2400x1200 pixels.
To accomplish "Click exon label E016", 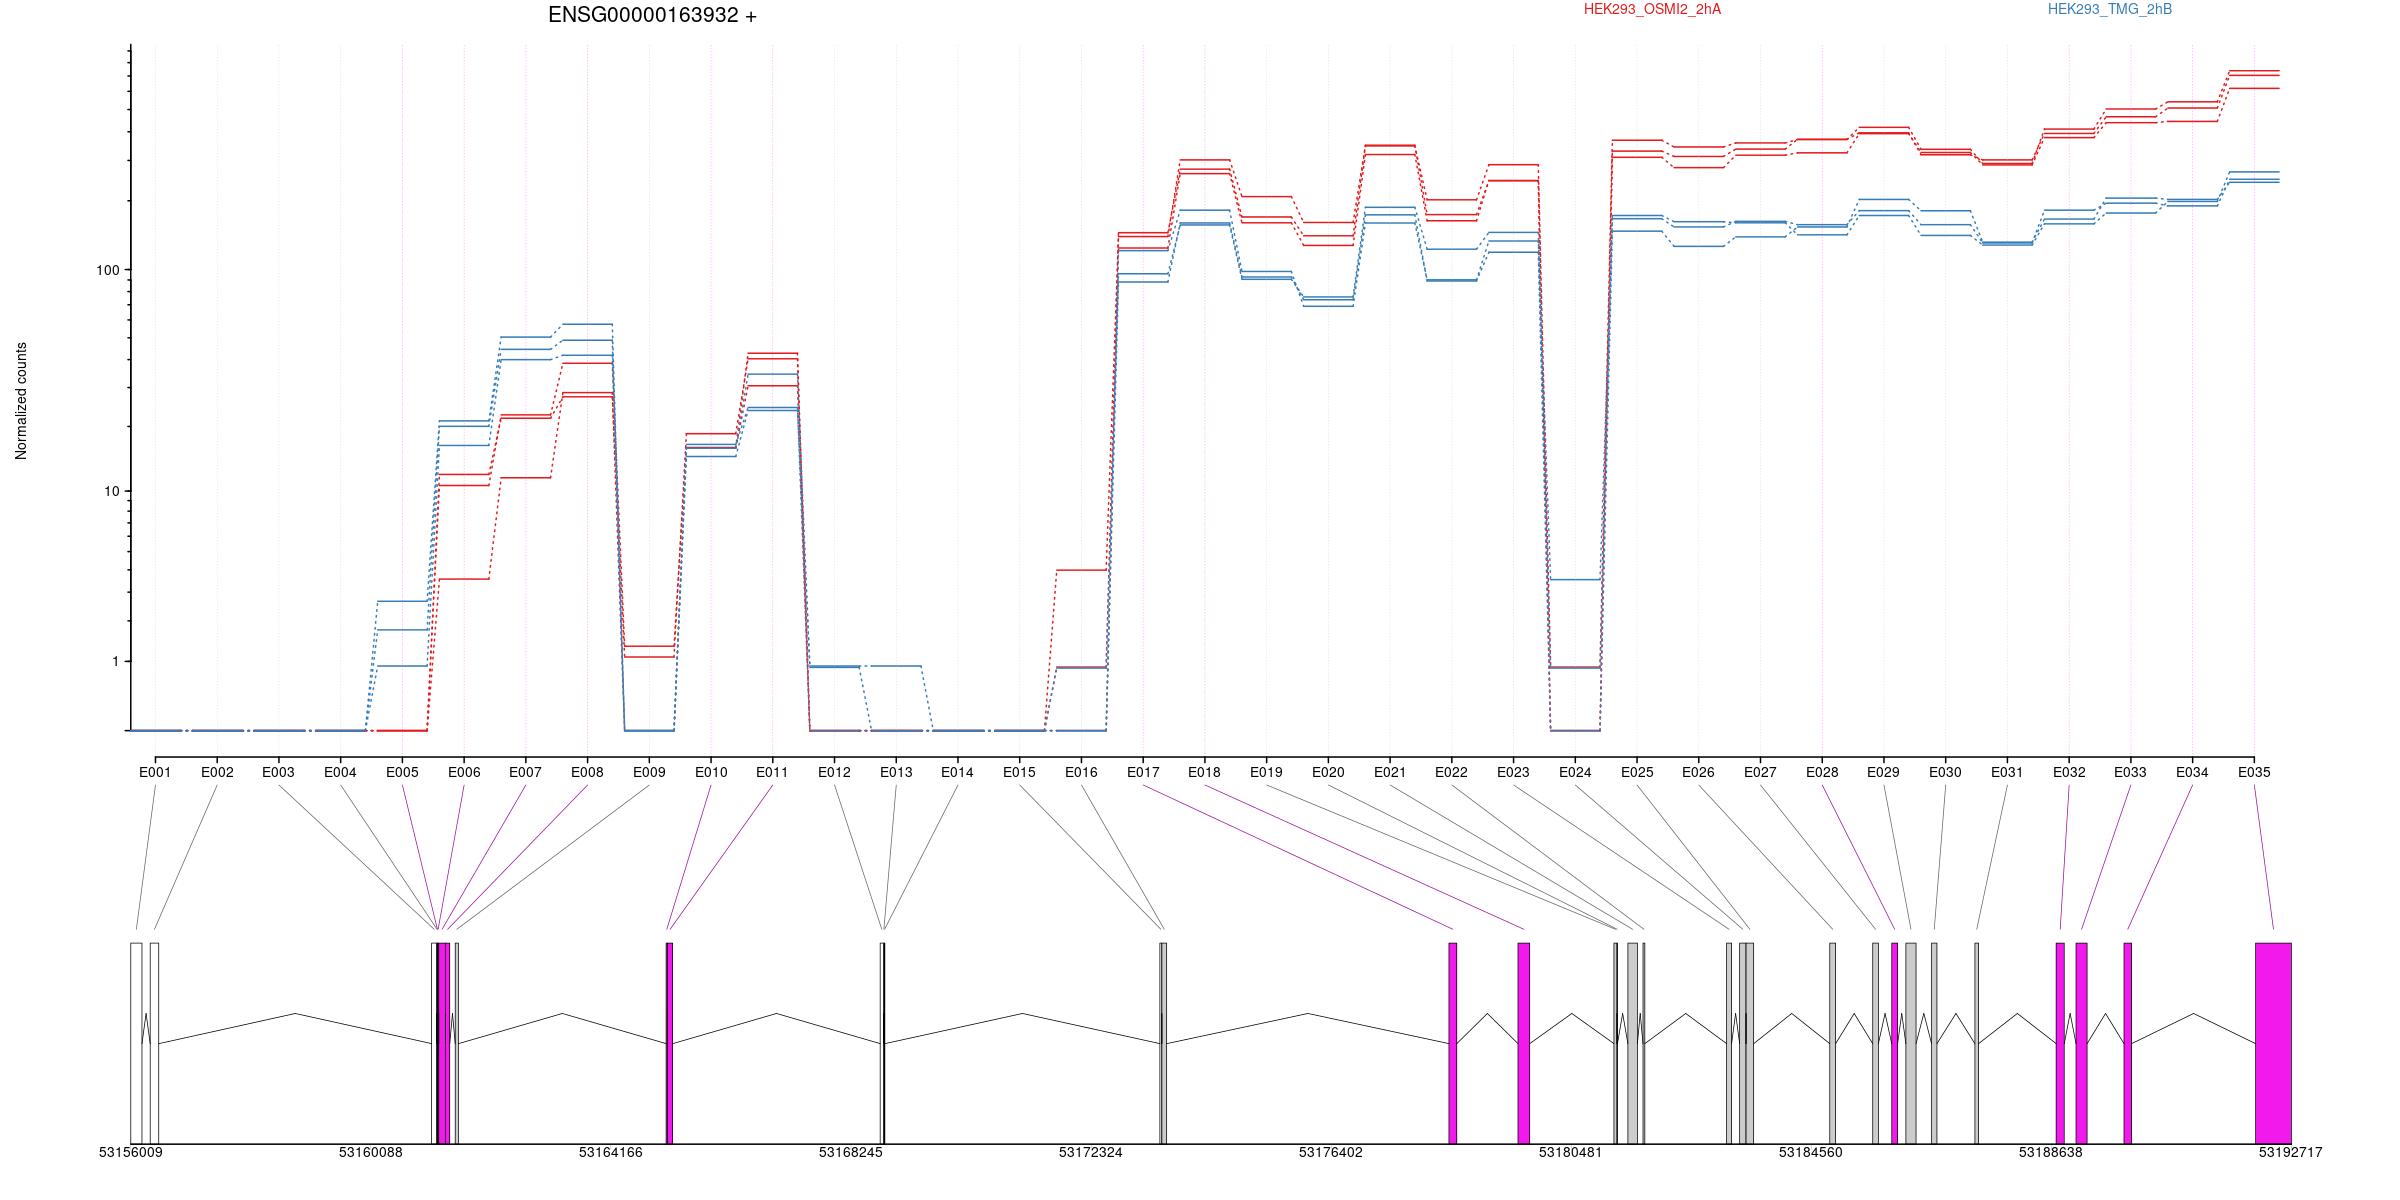I will (1081, 772).
